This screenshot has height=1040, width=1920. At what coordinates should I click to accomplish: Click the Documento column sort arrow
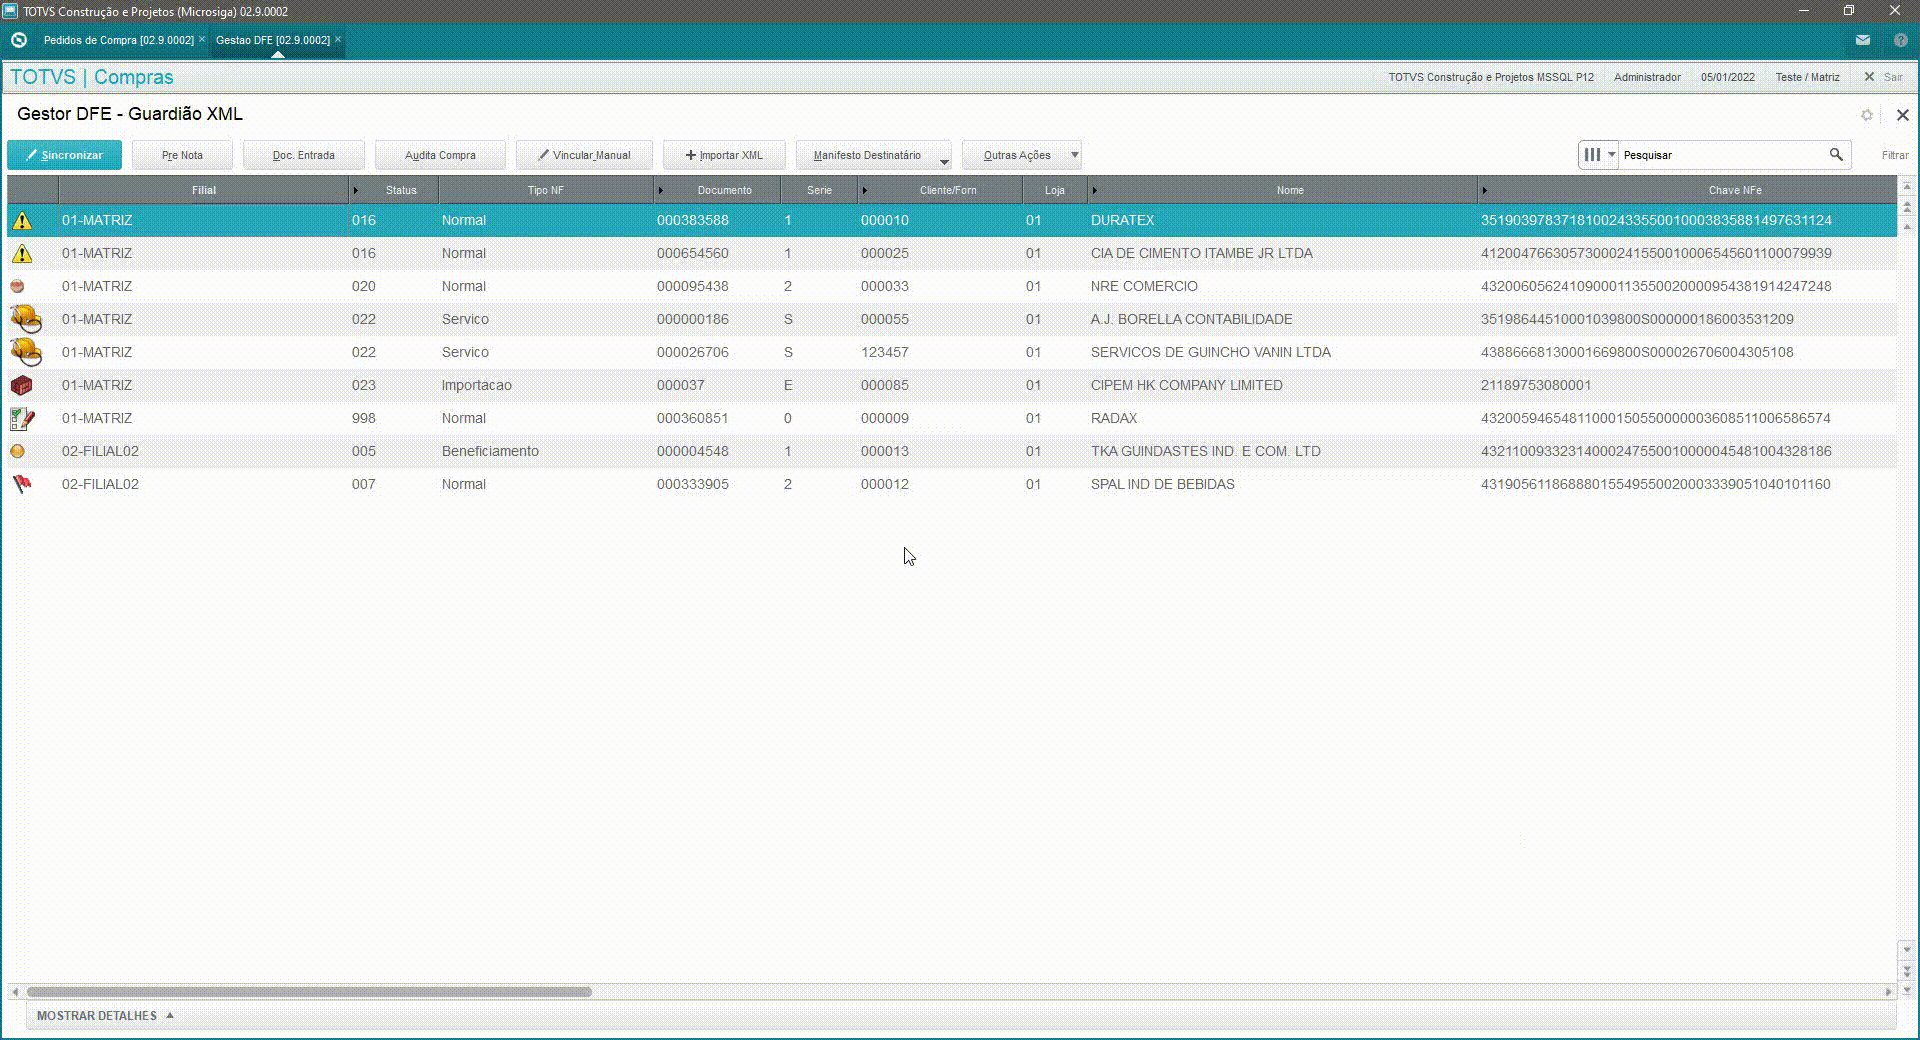[660, 190]
